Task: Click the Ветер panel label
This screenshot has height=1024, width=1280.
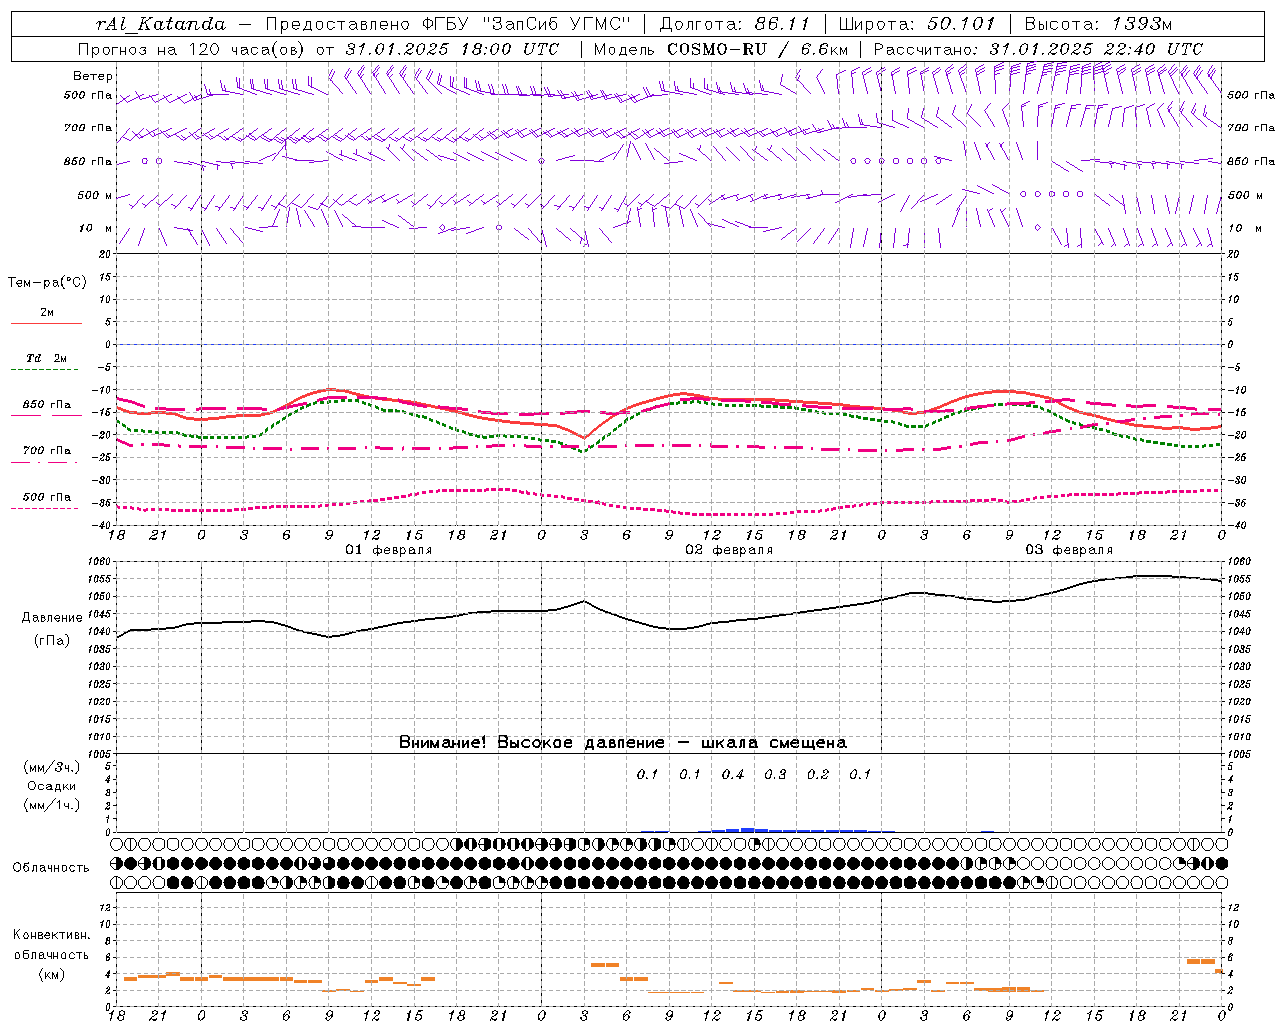Action: point(93,76)
